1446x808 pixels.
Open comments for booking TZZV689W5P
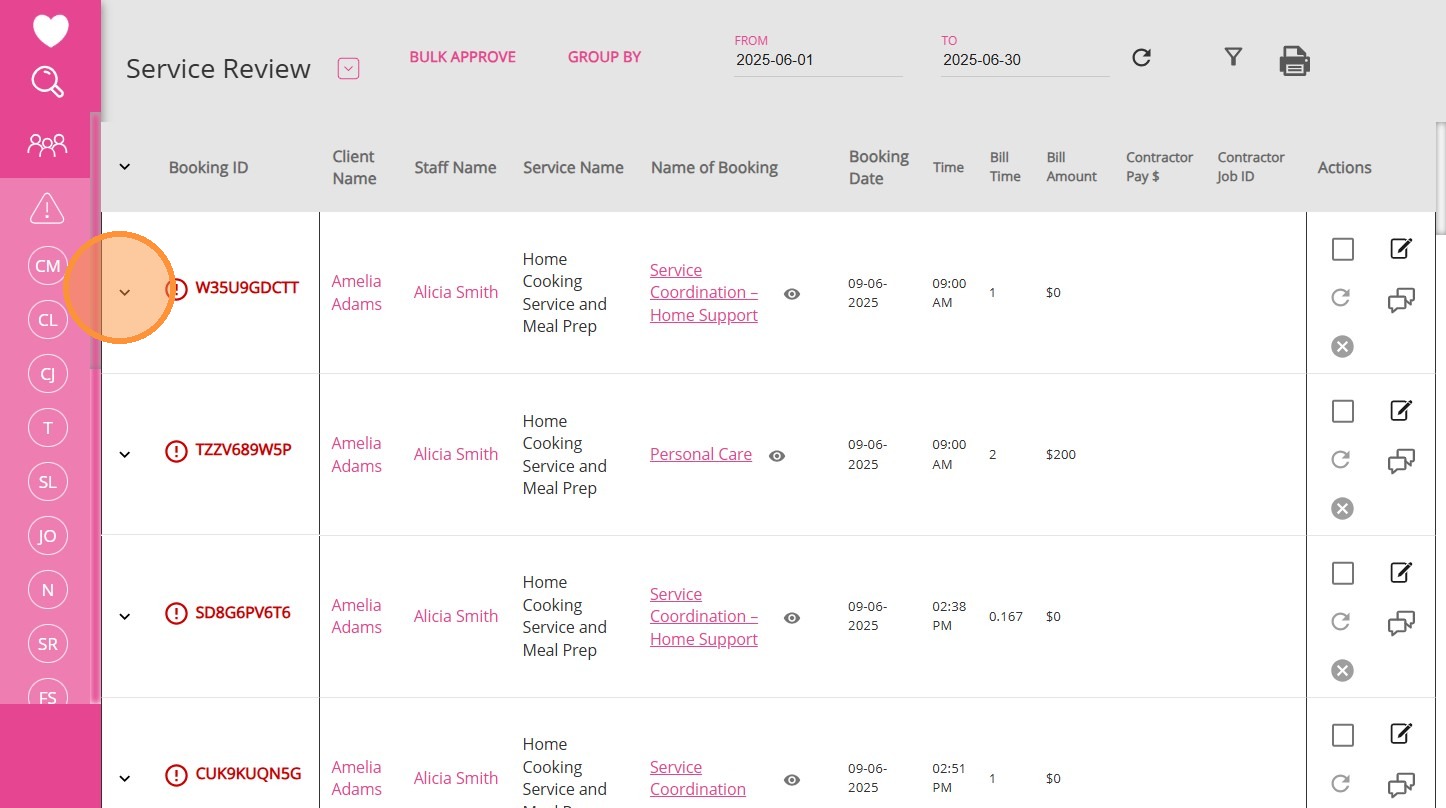click(x=1401, y=462)
